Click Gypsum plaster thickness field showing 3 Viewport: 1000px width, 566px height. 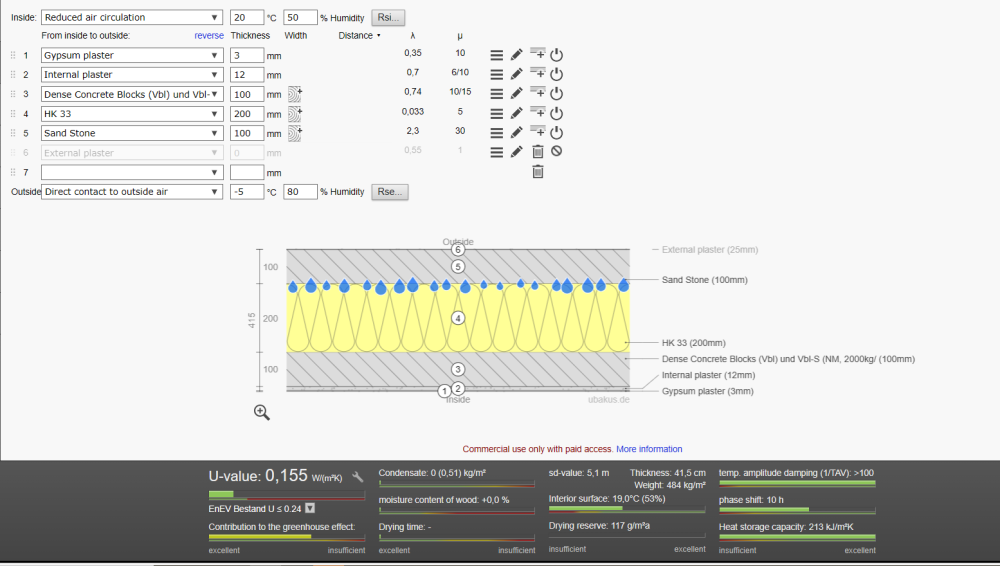(x=247, y=56)
